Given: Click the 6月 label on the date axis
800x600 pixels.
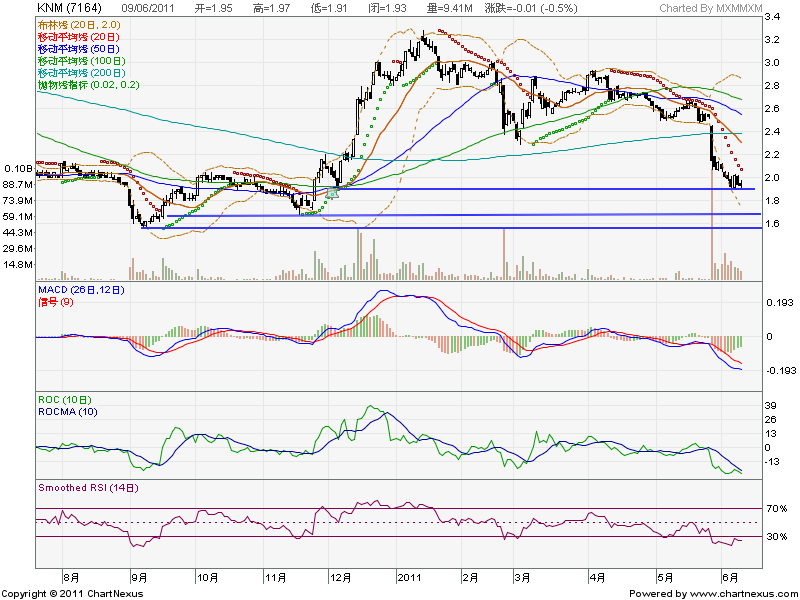Looking at the screenshot, I should (x=729, y=577).
